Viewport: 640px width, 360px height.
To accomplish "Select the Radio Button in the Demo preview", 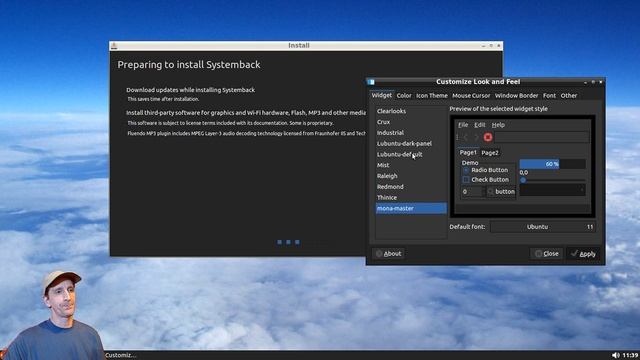I will (486, 170).
